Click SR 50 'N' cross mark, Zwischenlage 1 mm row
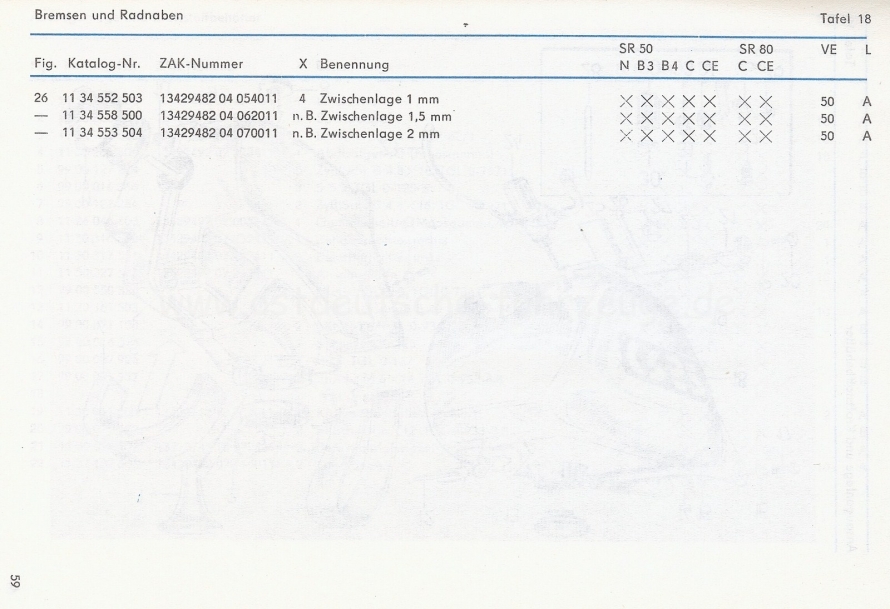Screen dimensions: 890x609 [626, 102]
